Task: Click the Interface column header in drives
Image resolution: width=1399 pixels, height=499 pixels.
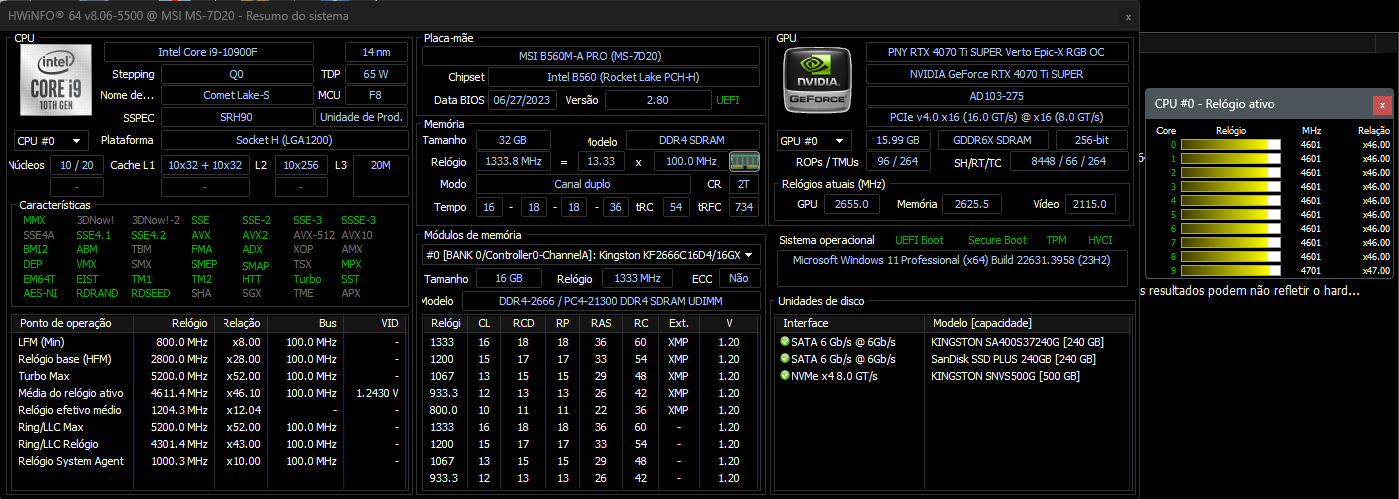Action: tap(851, 324)
